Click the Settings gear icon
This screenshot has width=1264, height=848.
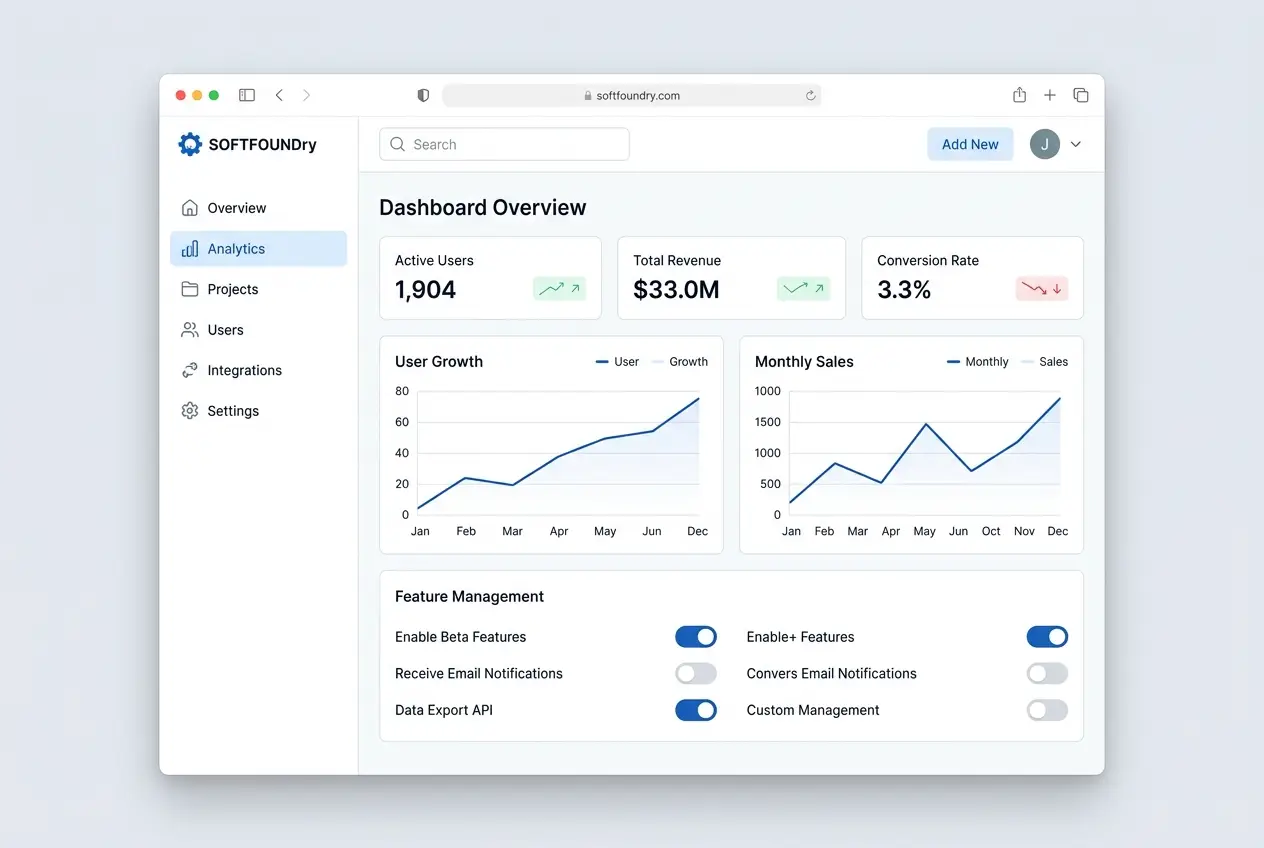tap(190, 410)
